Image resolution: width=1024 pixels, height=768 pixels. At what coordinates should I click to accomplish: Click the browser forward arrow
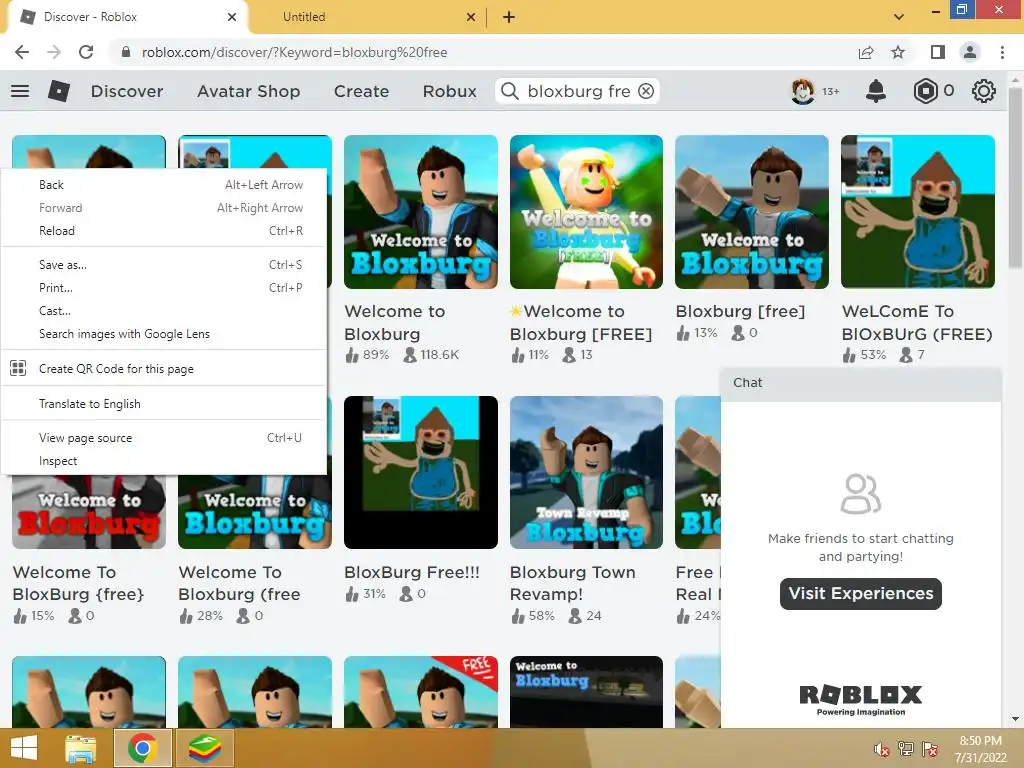pos(54,52)
